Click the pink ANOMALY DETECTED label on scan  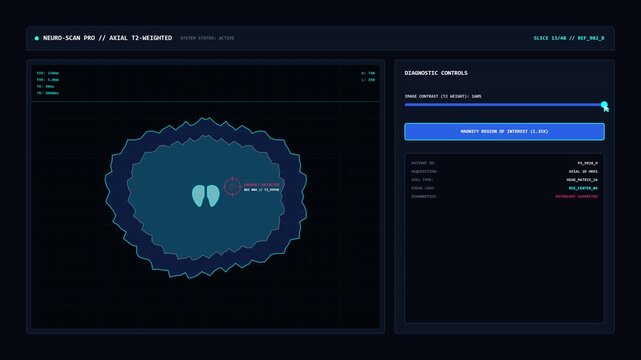coord(262,185)
